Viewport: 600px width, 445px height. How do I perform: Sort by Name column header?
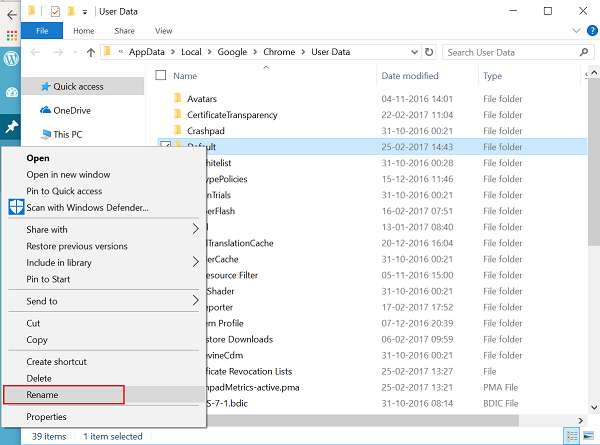[x=185, y=76]
